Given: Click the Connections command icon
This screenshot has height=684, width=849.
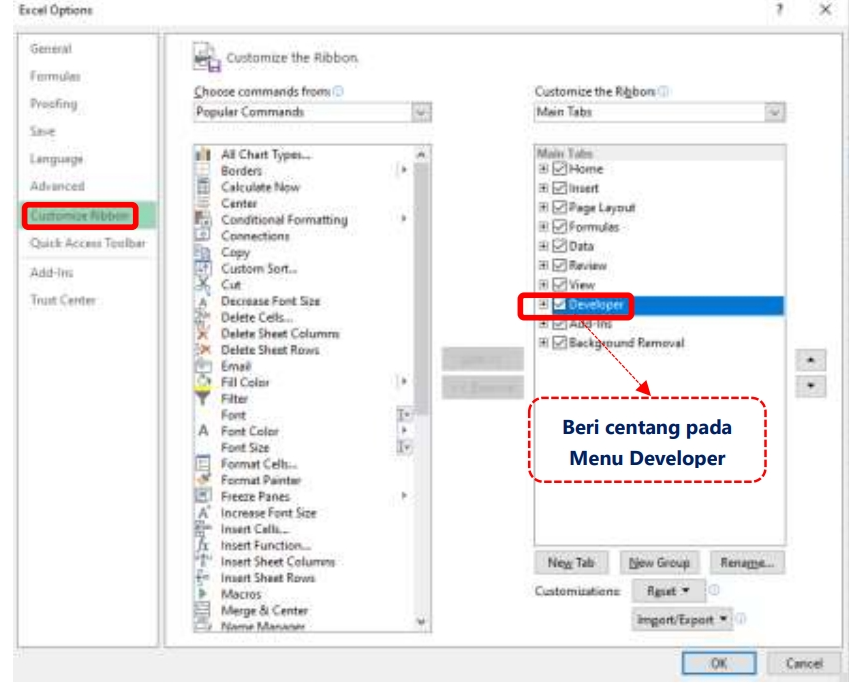Looking at the screenshot, I should (203, 236).
